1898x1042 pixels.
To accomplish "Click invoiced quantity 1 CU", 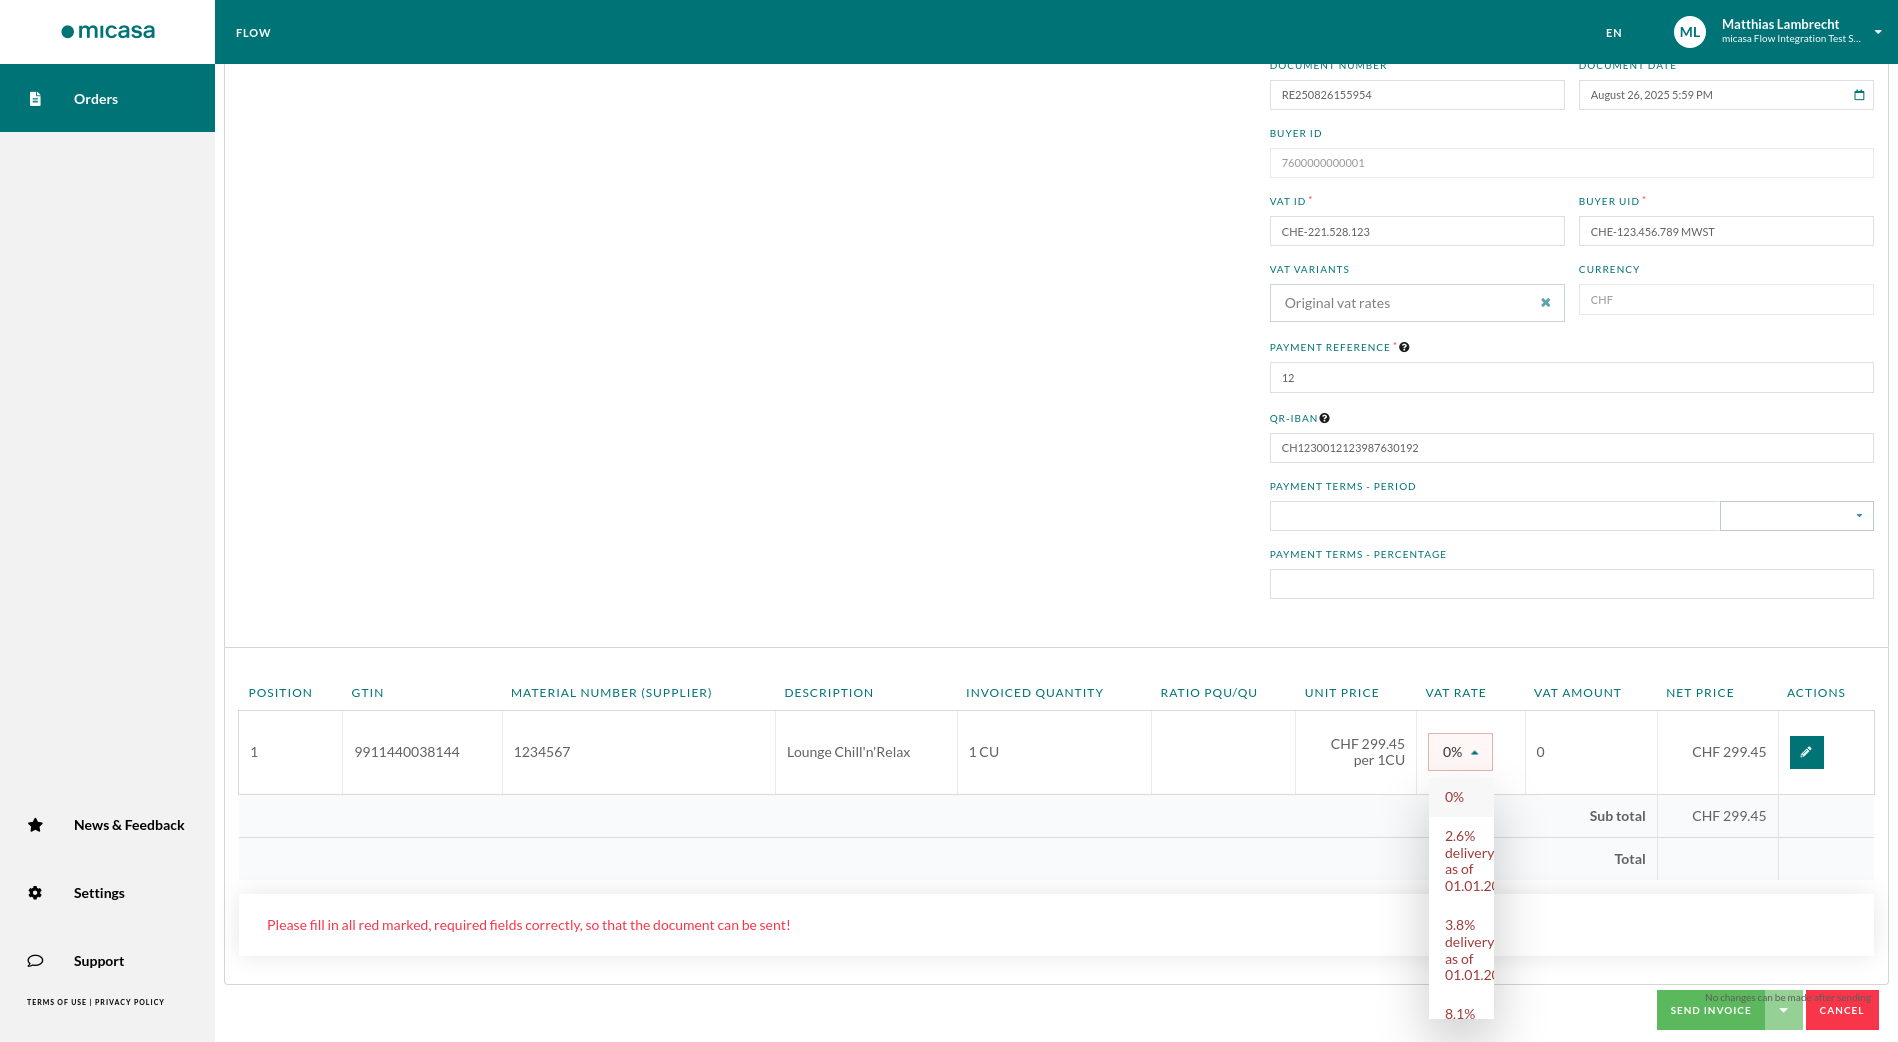I will pyautogui.click(x=984, y=752).
